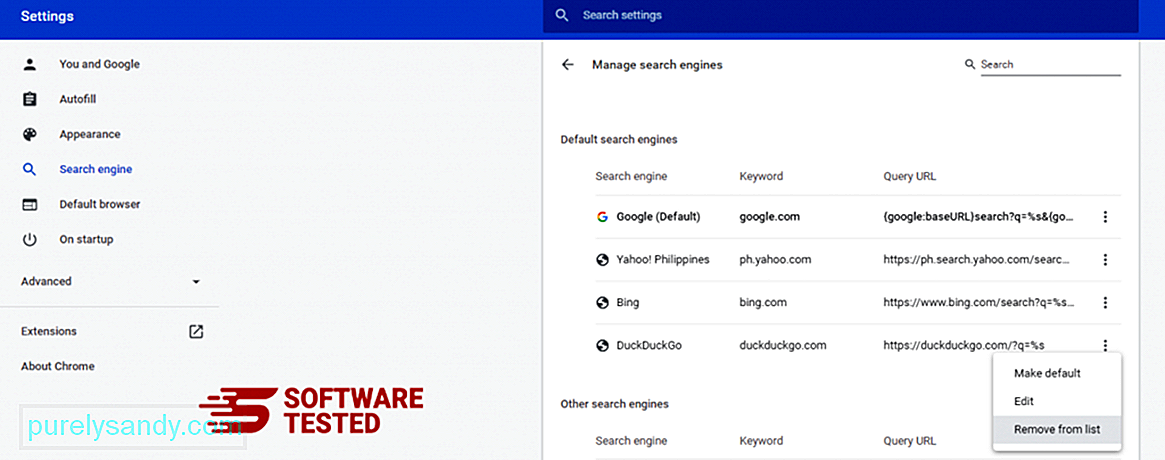Click the google.com keyword

tap(768, 217)
